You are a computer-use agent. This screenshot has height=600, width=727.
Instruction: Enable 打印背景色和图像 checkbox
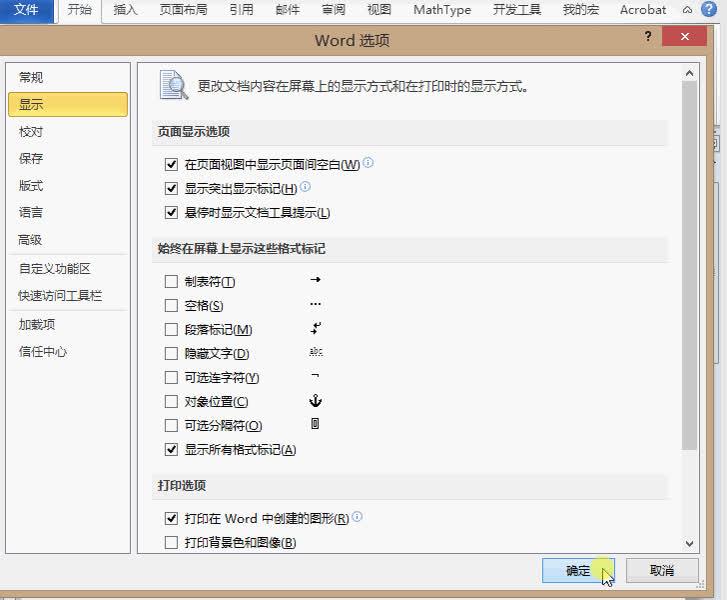click(x=171, y=543)
